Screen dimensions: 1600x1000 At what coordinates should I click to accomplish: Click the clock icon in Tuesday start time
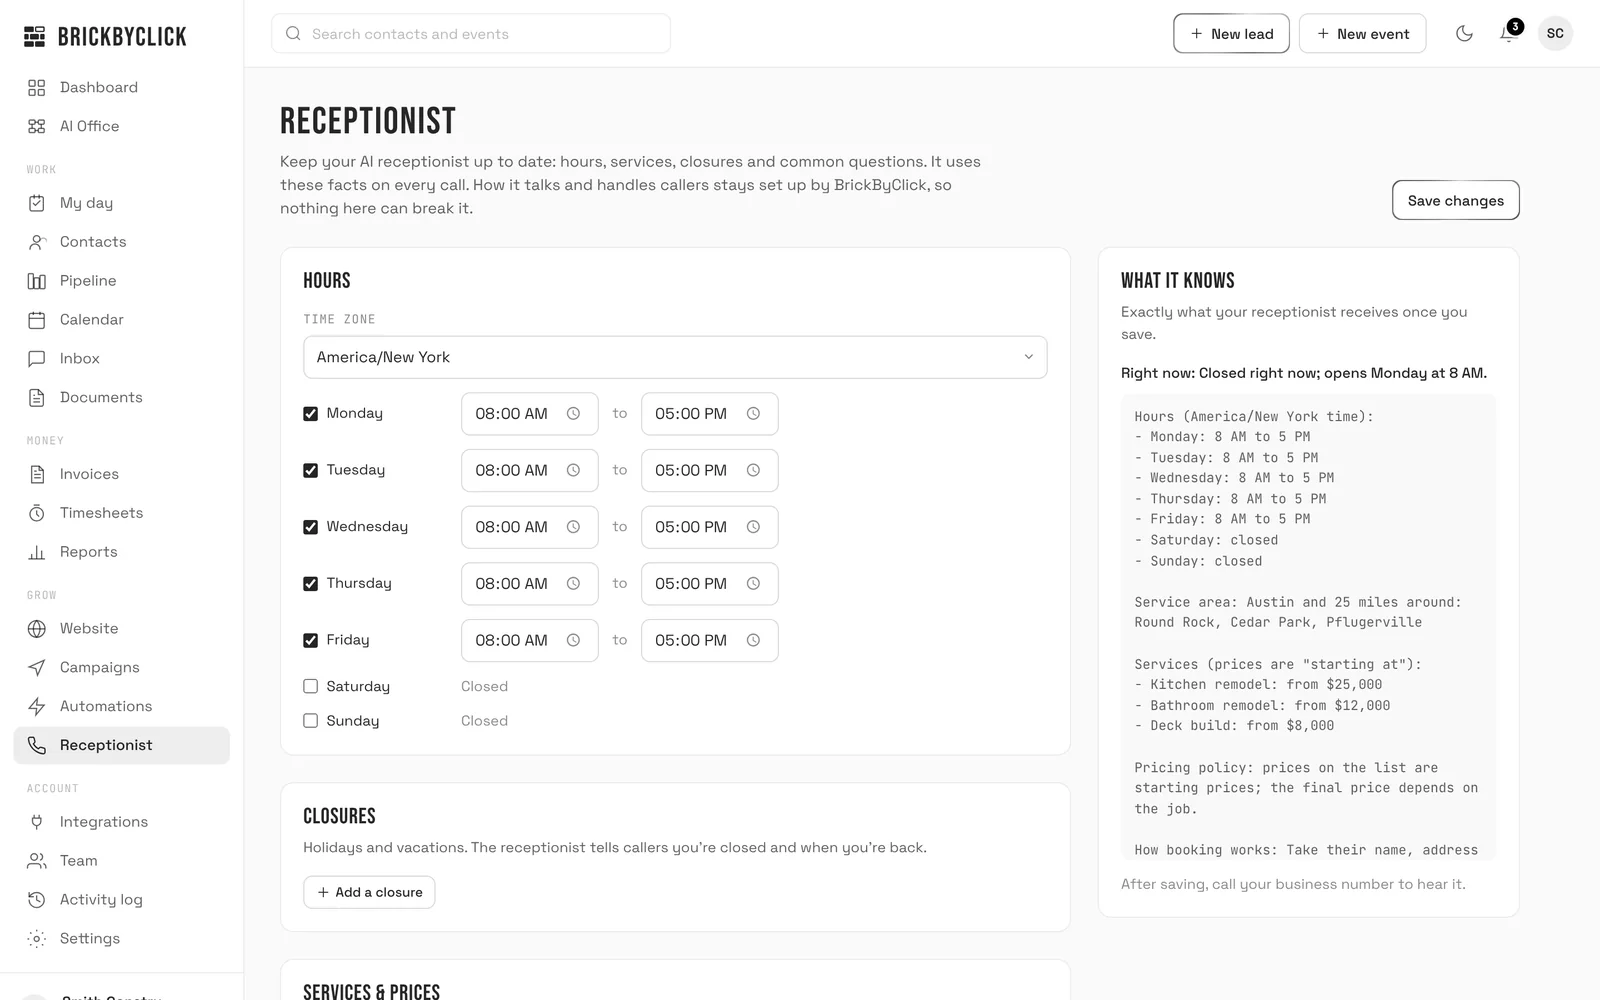click(573, 470)
